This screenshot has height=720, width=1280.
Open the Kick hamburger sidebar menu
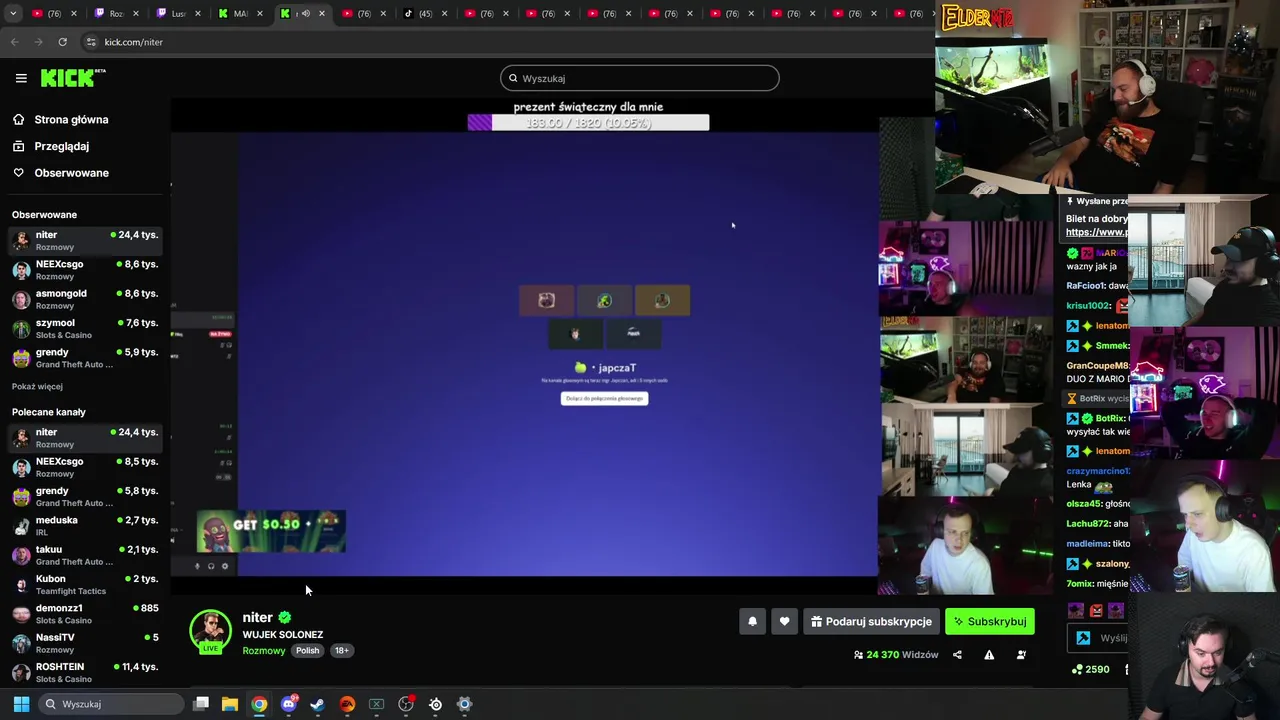(21, 78)
